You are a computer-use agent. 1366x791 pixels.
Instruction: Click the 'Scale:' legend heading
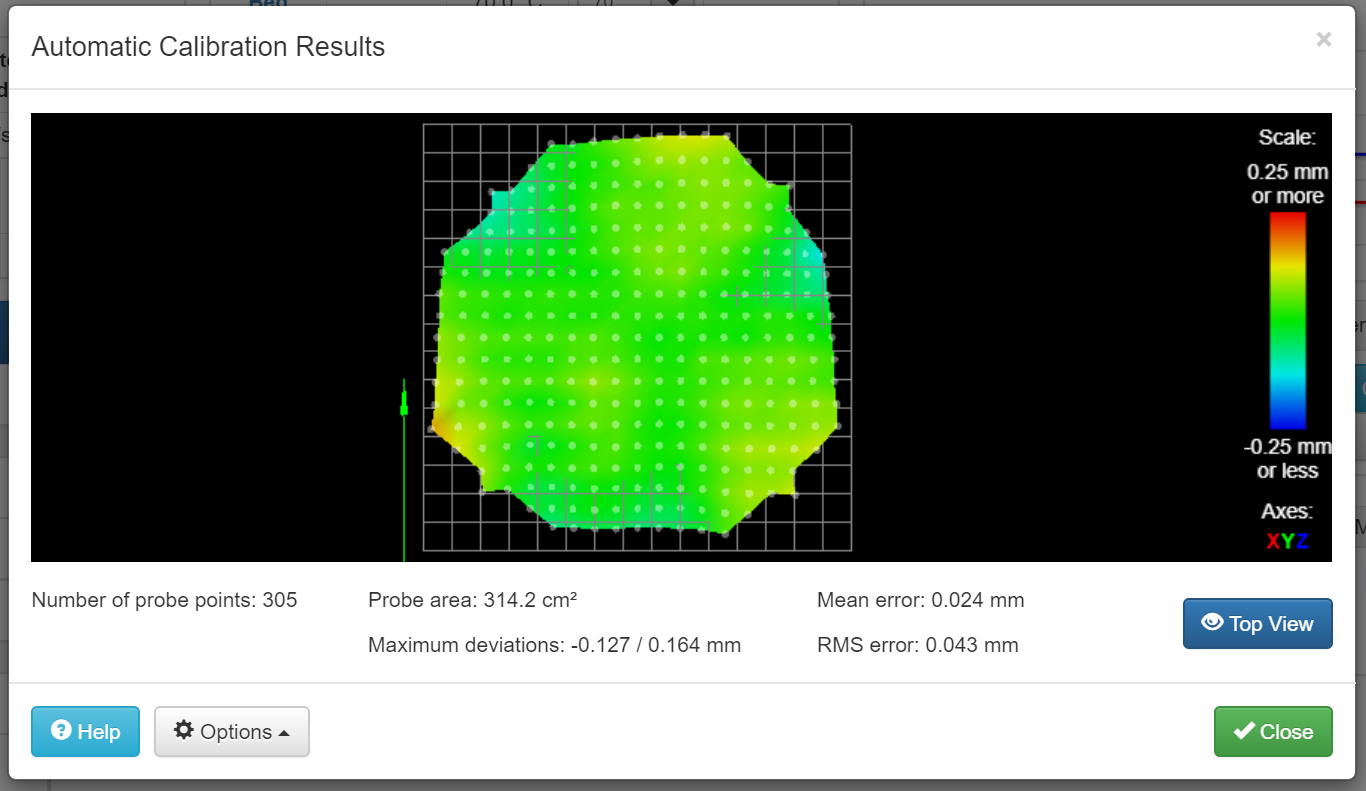(1287, 137)
